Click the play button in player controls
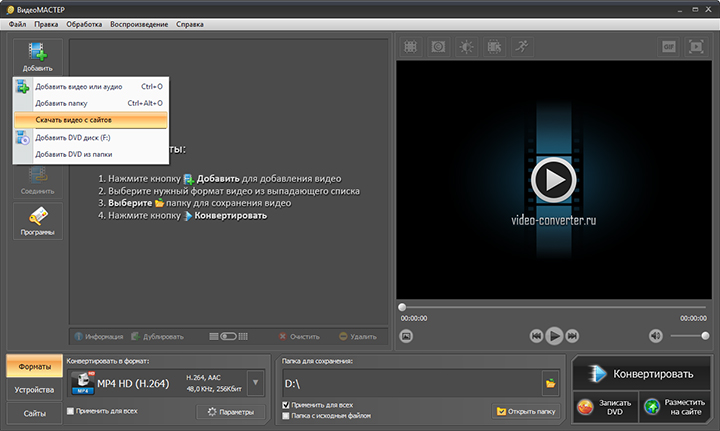Image resolution: width=720 pixels, height=431 pixels. tap(554, 336)
